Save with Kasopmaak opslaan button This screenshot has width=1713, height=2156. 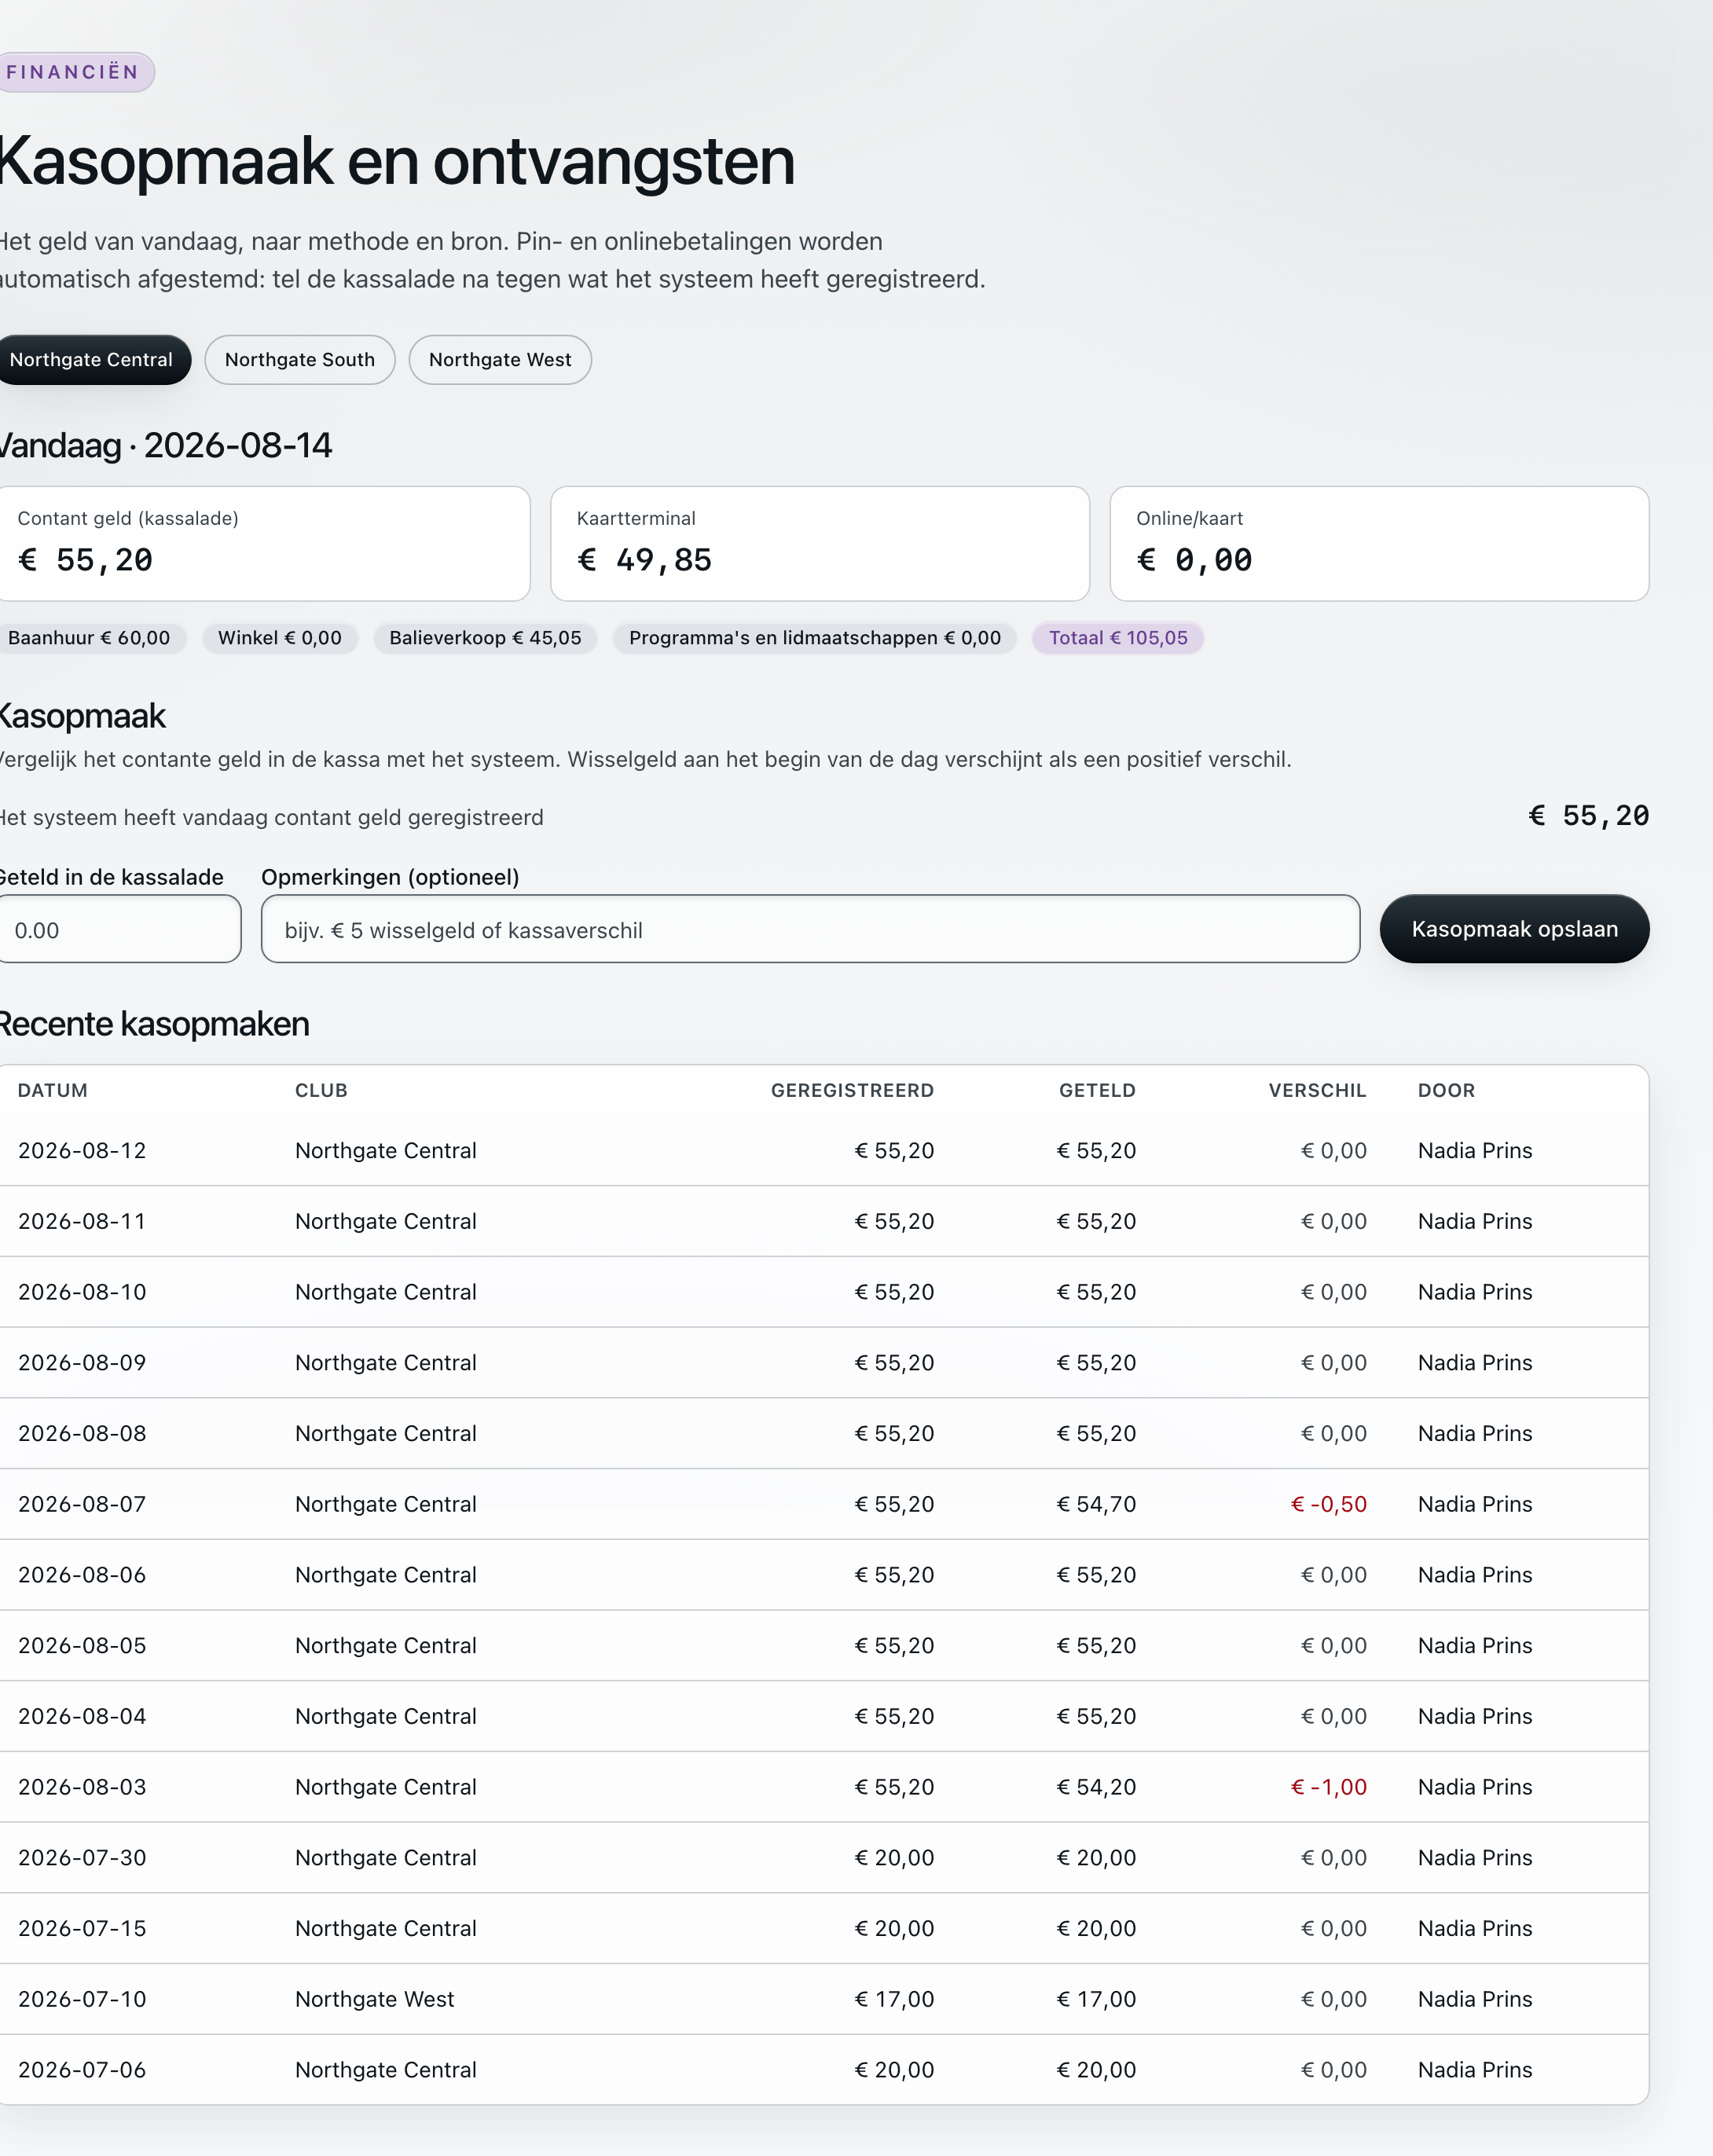(1514, 929)
